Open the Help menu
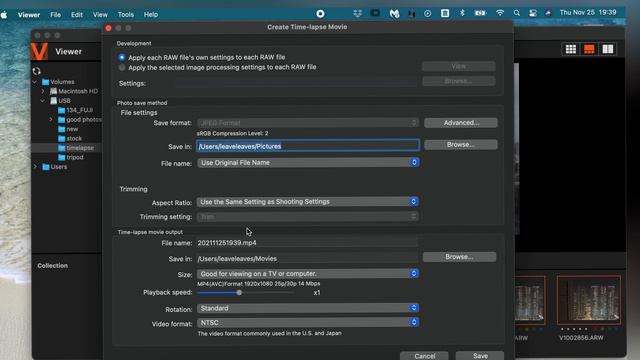Image resolution: width=640 pixels, height=360 pixels. point(151,14)
